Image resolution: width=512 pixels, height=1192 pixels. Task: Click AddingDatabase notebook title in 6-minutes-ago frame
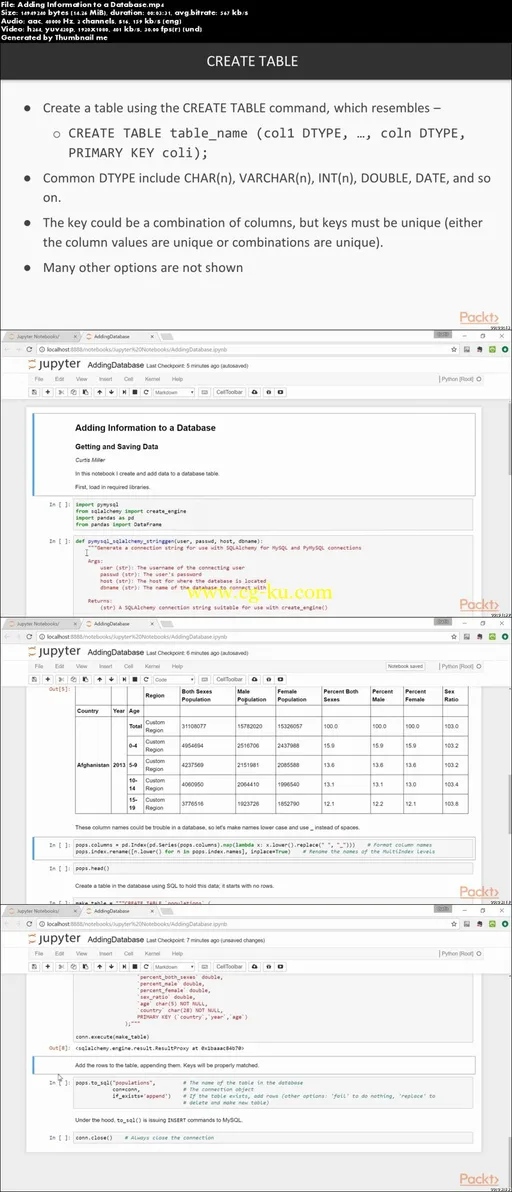click(115, 652)
